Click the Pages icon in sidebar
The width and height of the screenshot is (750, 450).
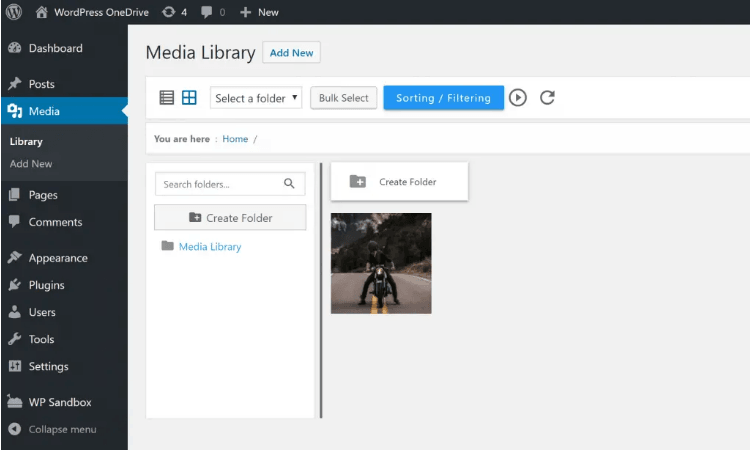click(15, 195)
